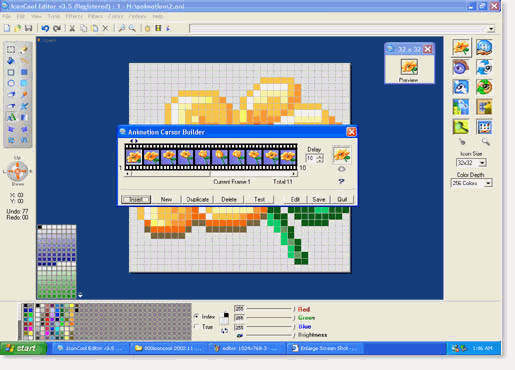Click the filmstrip scrollbar right arrow

(x=294, y=174)
